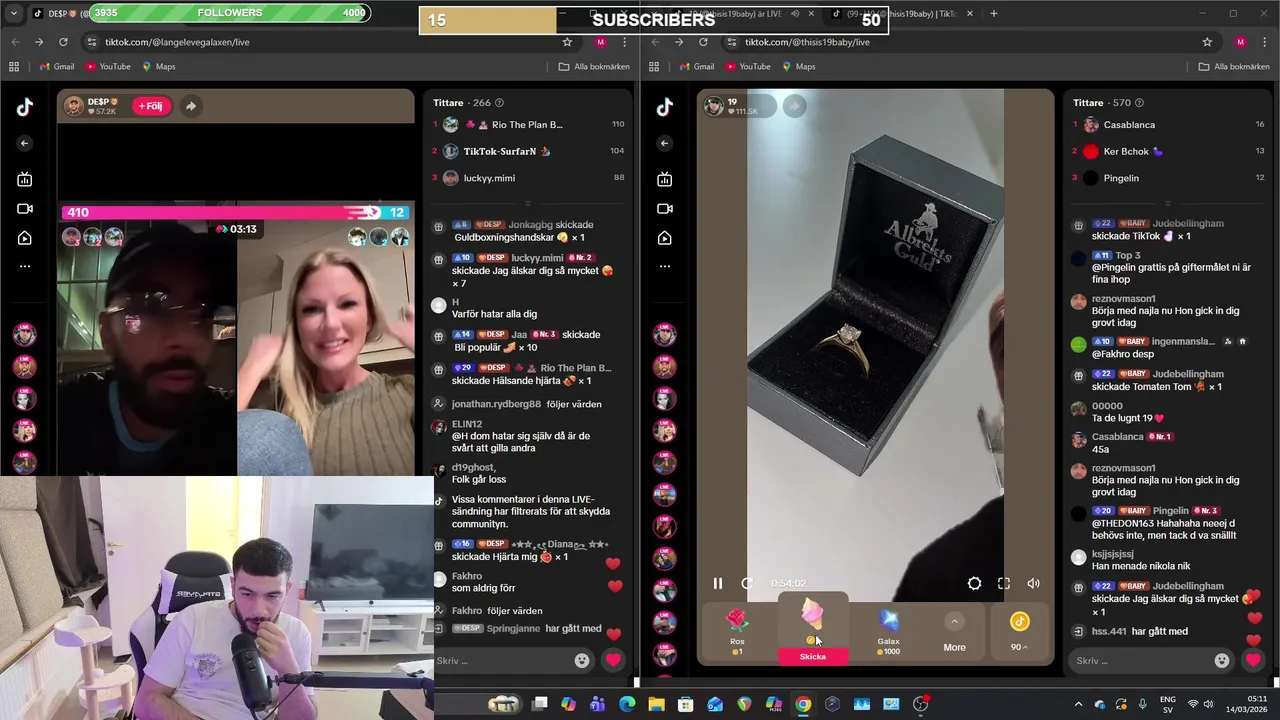1280x720 pixels.
Task: Open Microsoft Edge from the taskbar
Action: coord(627,704)
